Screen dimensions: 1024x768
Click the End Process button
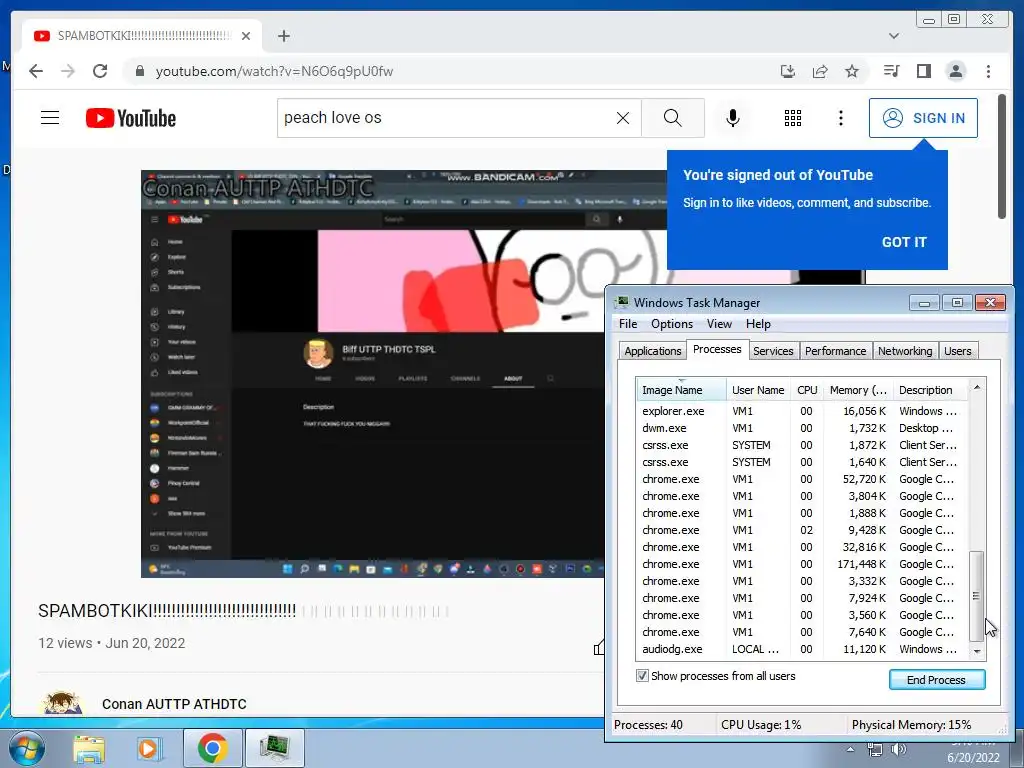pos(936,680)
